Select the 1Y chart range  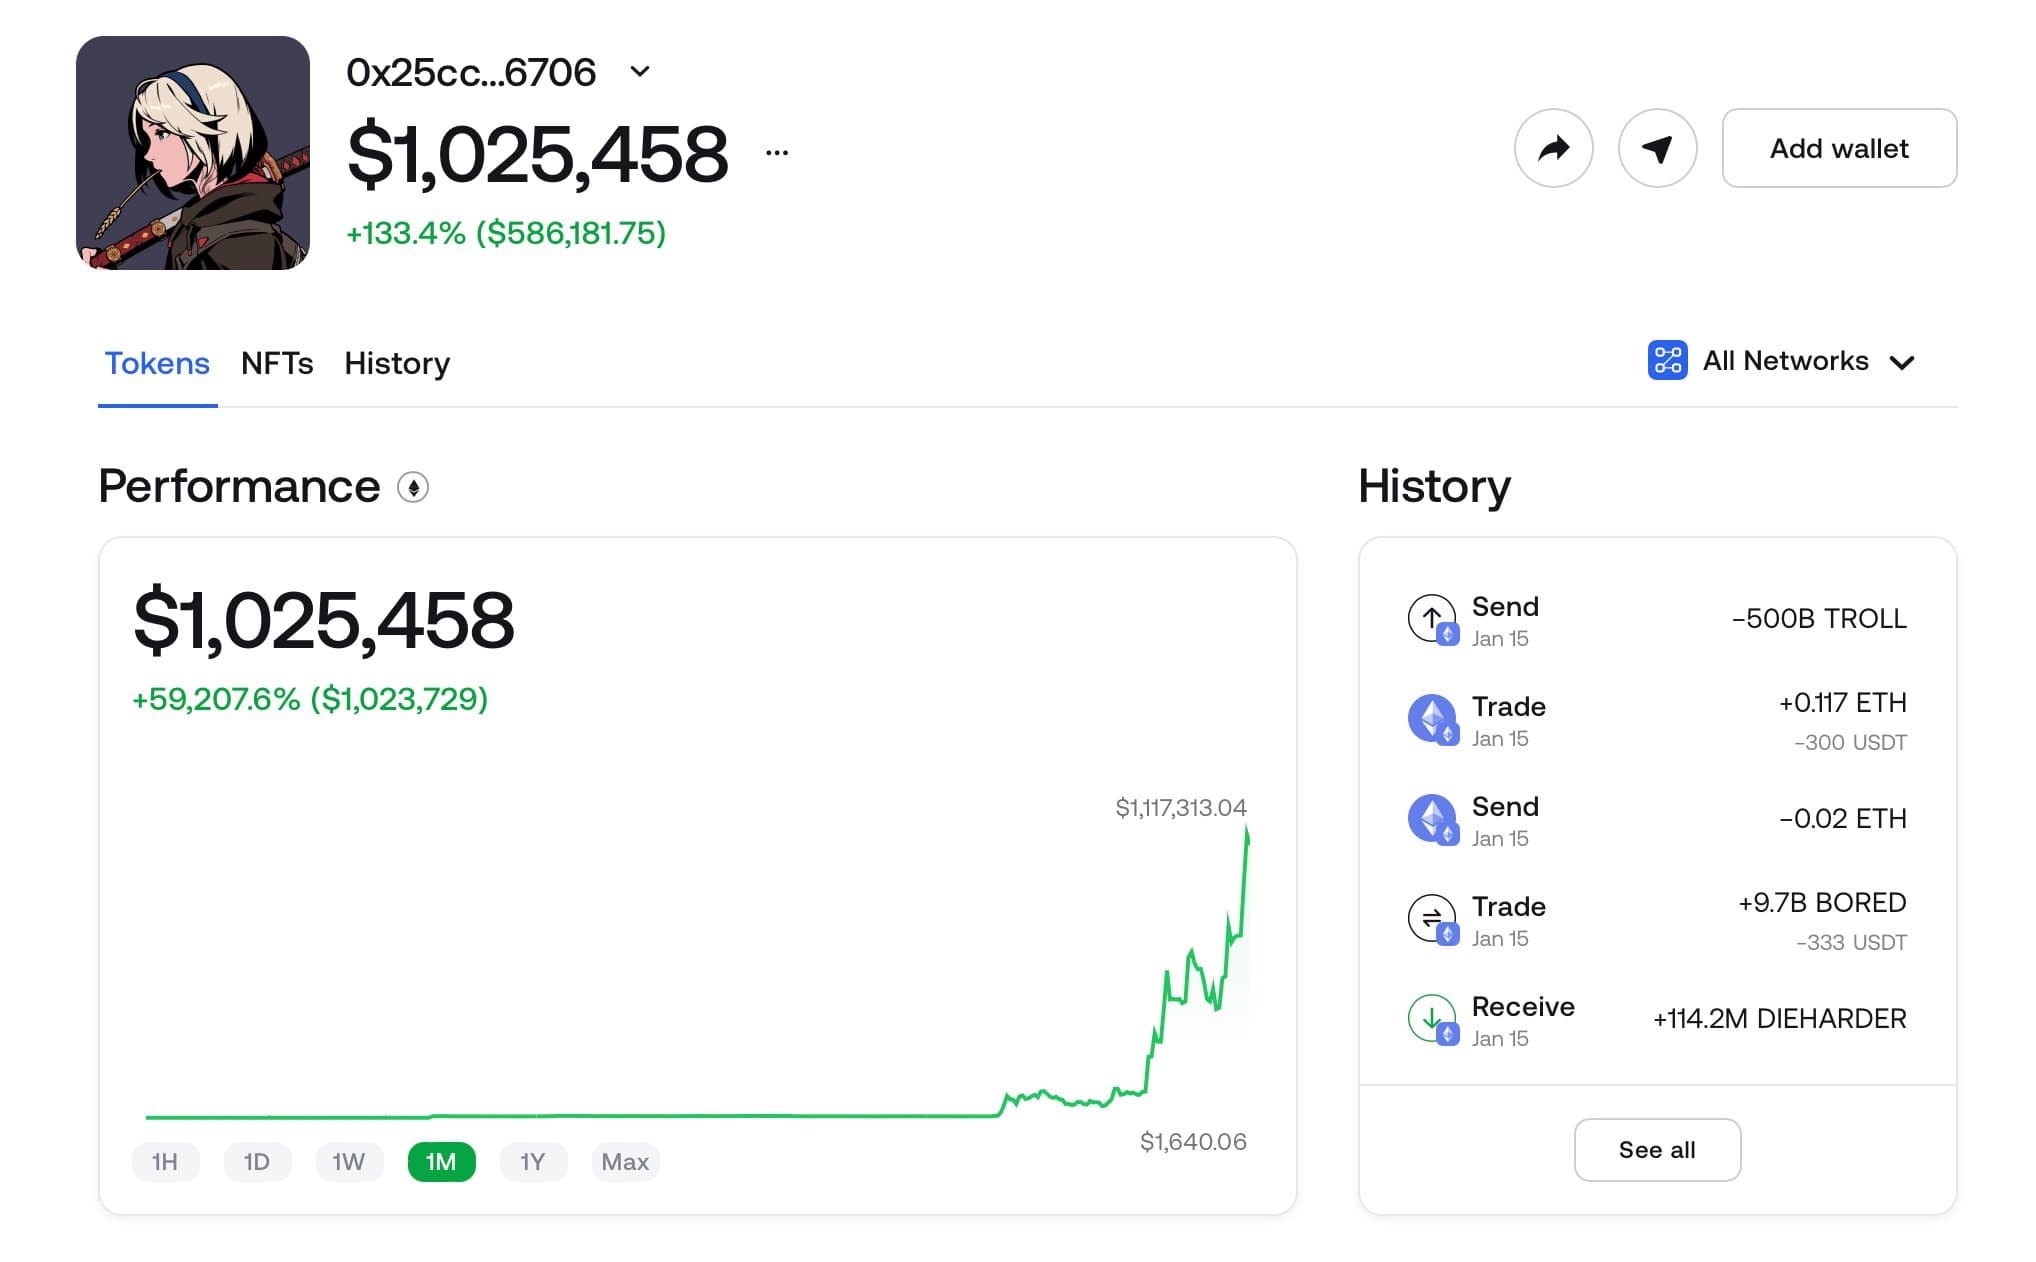pos(533,1161)
